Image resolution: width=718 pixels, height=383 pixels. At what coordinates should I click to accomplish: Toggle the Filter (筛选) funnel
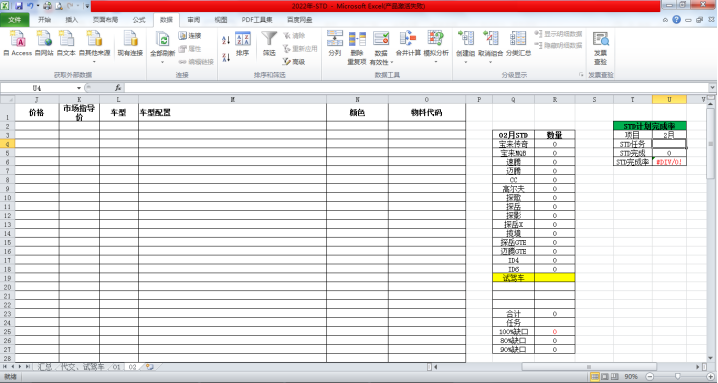(x=269, y=44)
